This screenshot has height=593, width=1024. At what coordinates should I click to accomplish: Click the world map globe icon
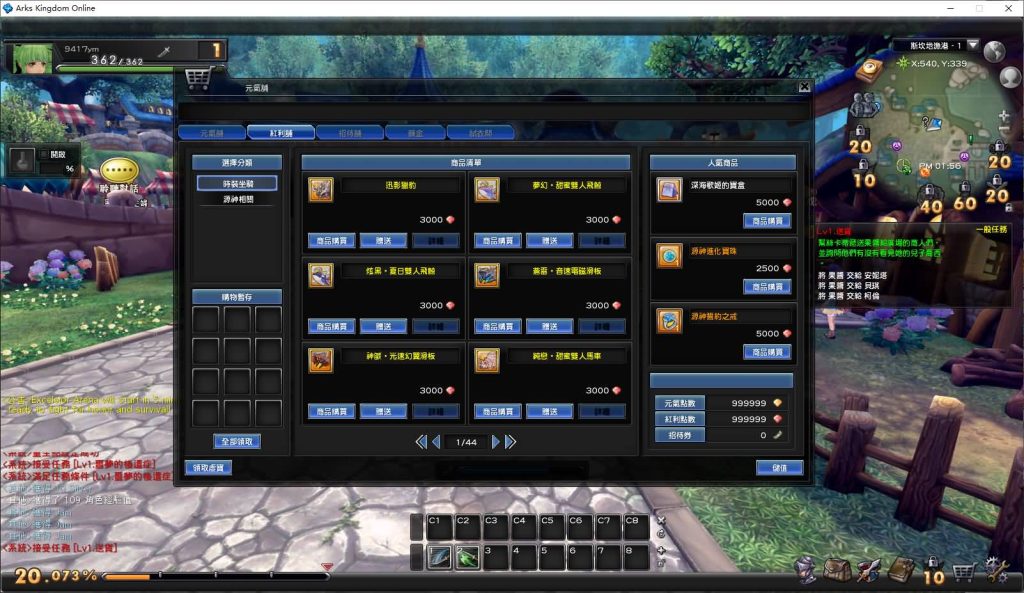993,52
